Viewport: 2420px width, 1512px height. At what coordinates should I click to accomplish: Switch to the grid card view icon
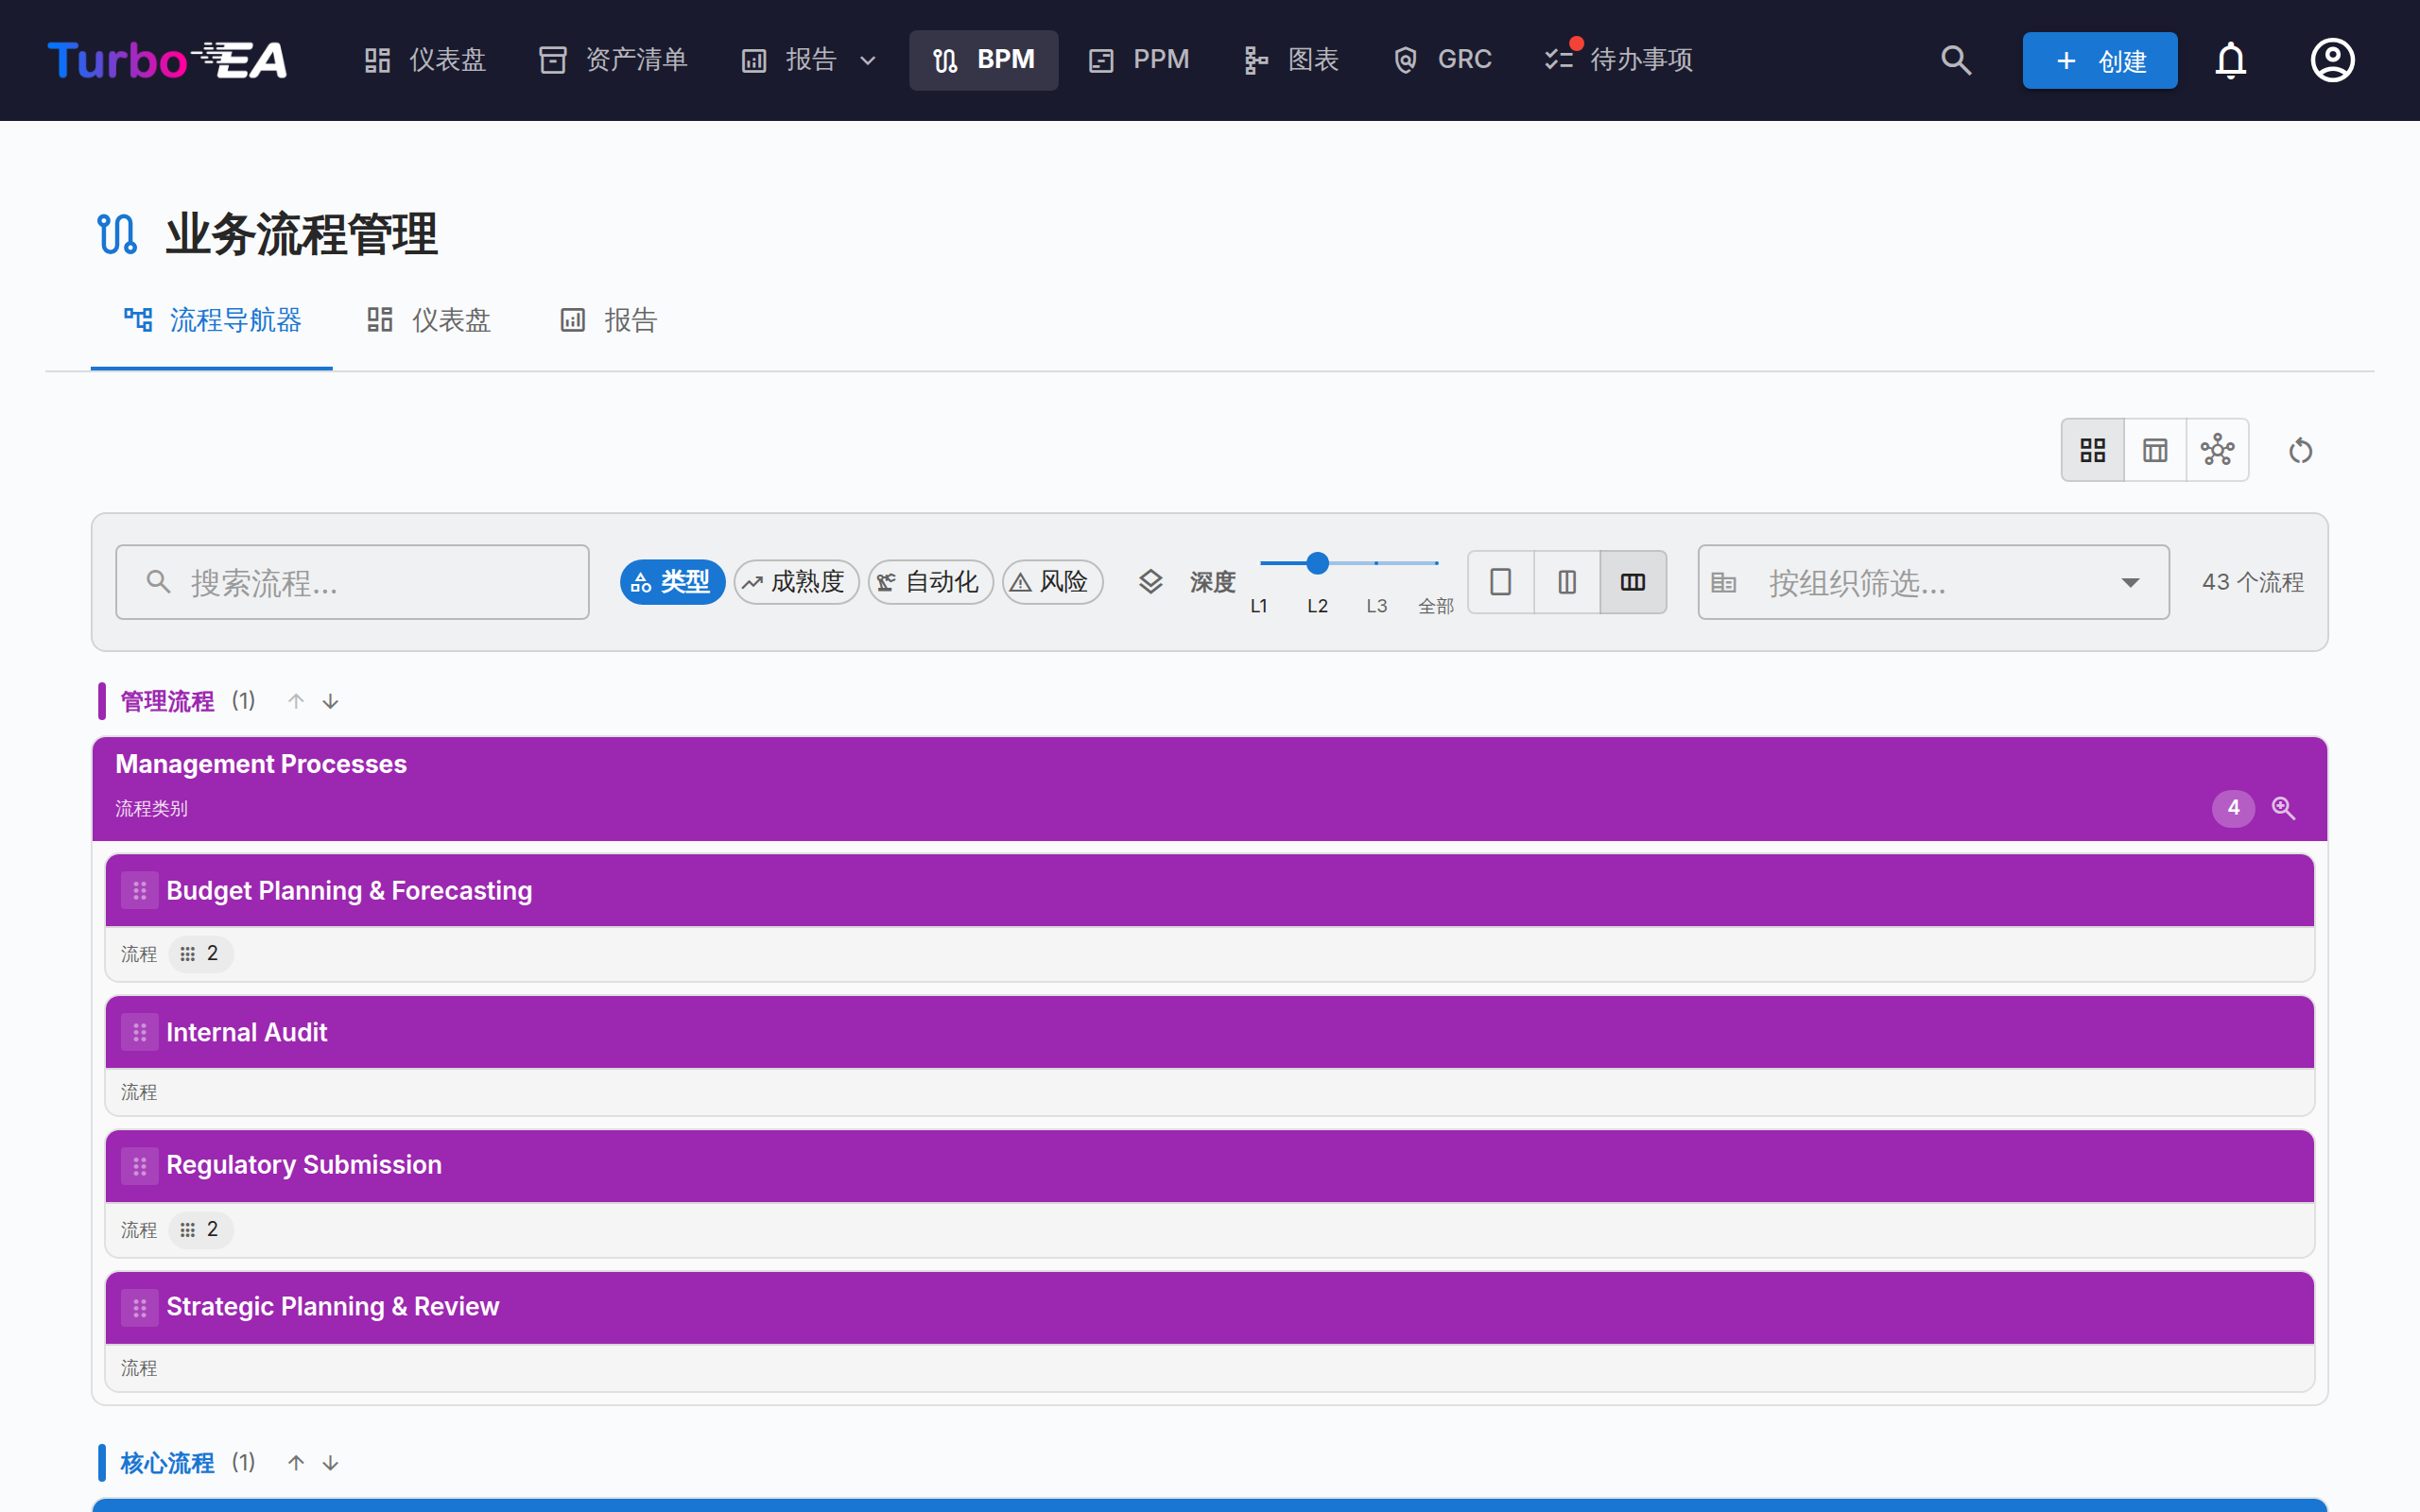point(2093,450)
